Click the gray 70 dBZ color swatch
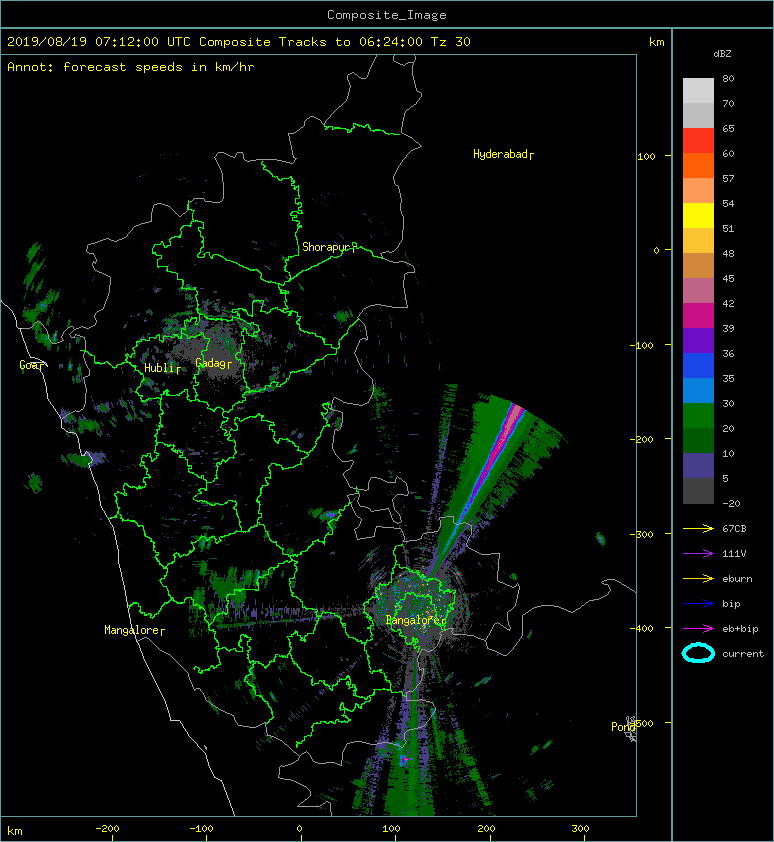The image size is (774, 842). 698,115
